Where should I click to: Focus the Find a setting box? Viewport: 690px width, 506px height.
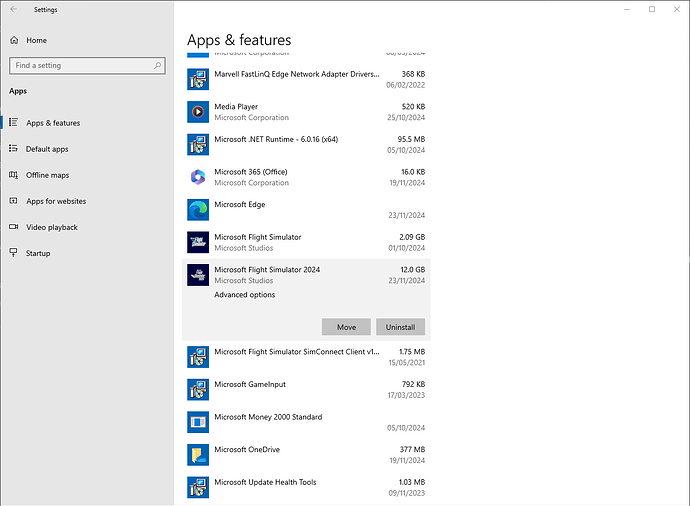(x=87, y=66)
